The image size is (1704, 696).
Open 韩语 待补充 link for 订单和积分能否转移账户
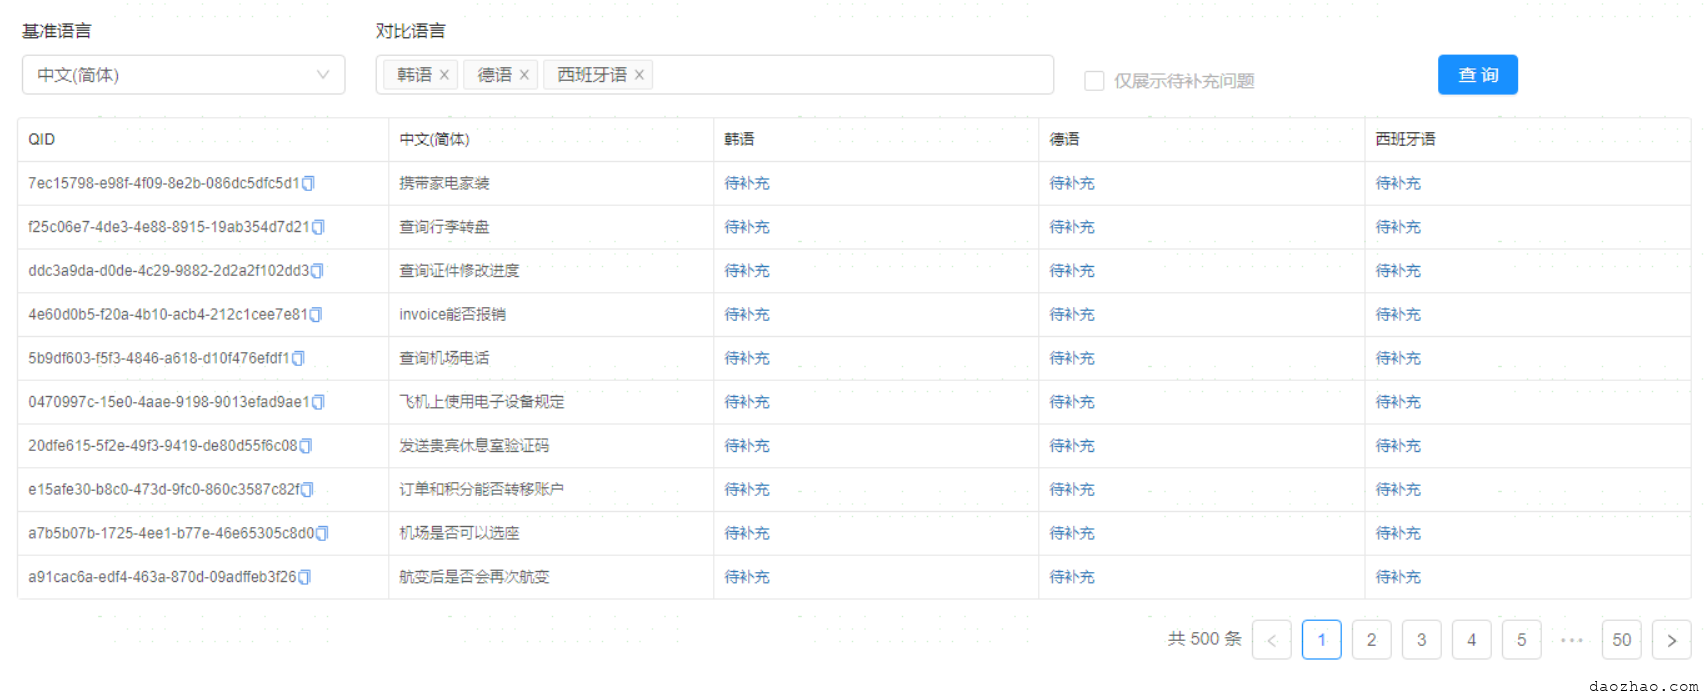click(747, 490)
